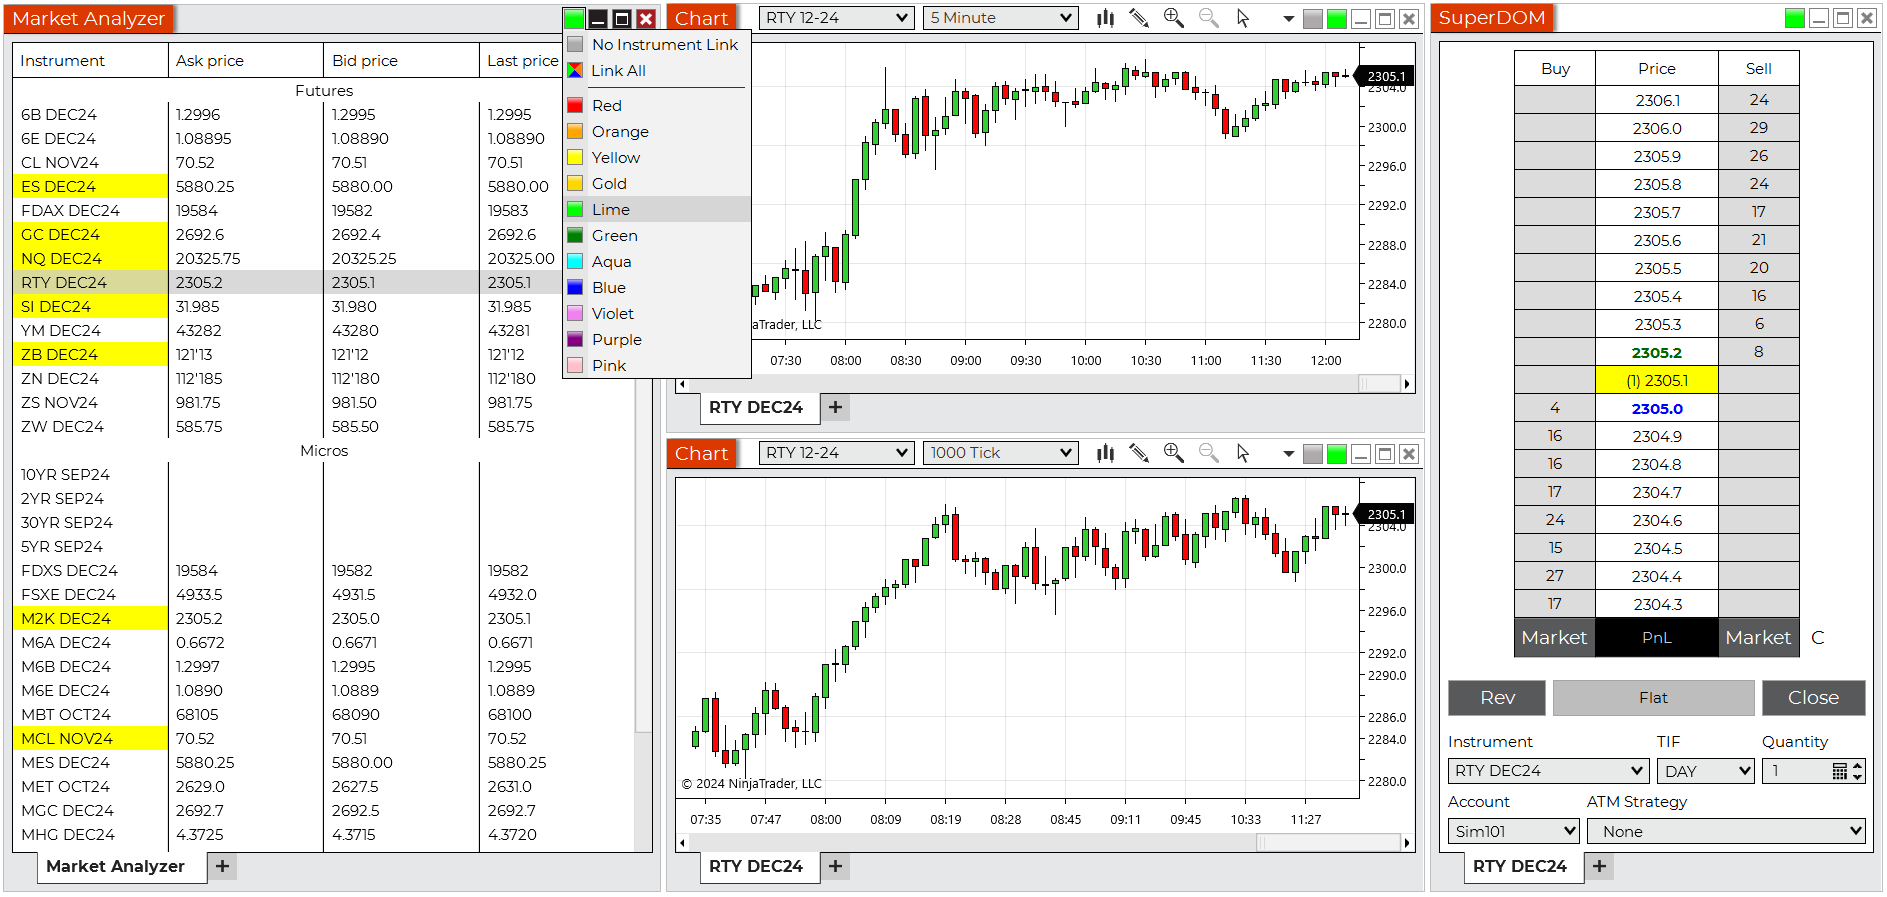Open the 1000 Tick interval dropdown
1887x897 pixels.
tap(1000, 453)
